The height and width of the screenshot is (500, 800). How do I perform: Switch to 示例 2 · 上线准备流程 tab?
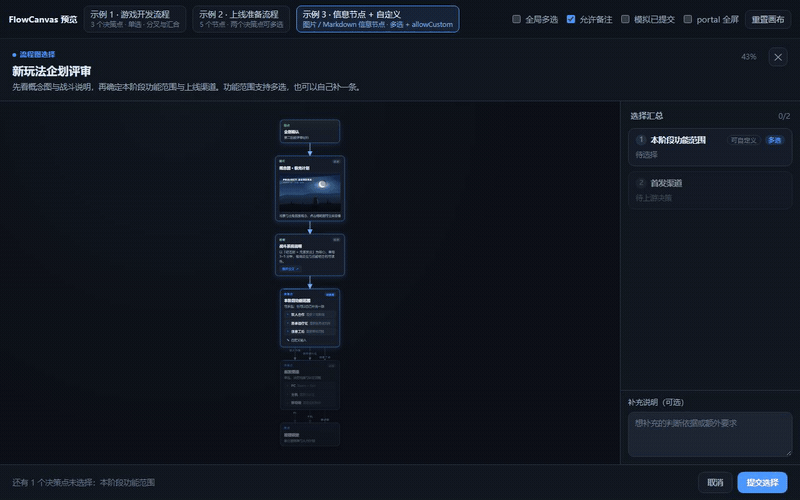pos(241,19)
